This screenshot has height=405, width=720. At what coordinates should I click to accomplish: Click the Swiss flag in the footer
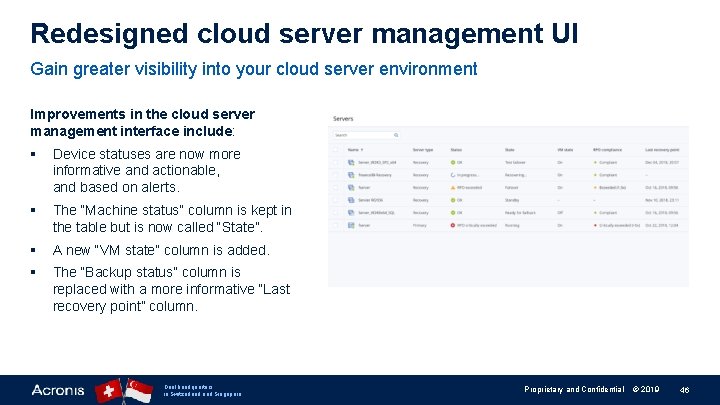108,391
